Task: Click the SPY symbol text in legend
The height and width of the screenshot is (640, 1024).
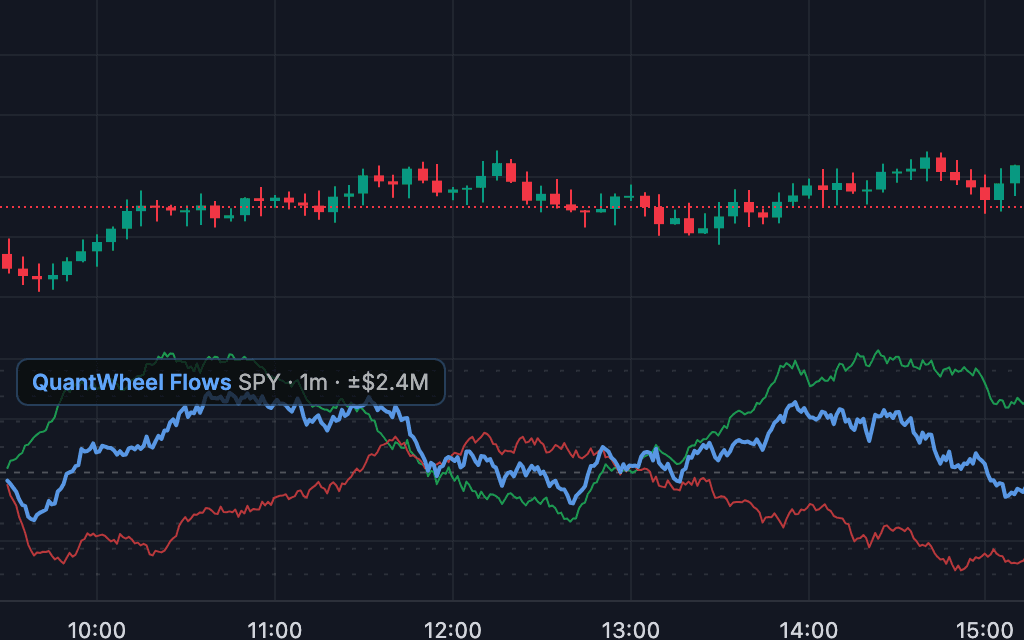Action: tap(259, 382)
